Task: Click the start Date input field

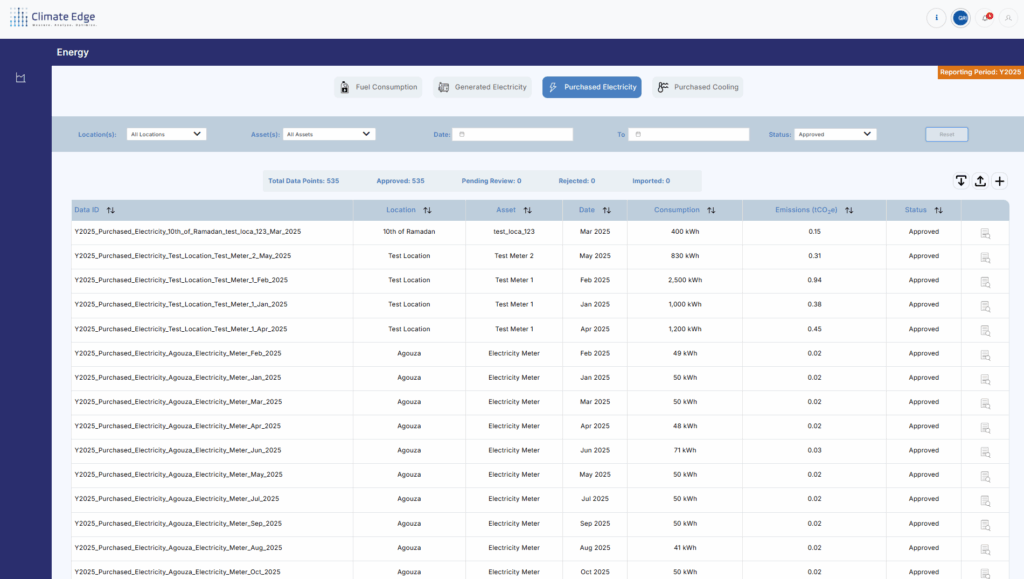Action: coord(513,134)
